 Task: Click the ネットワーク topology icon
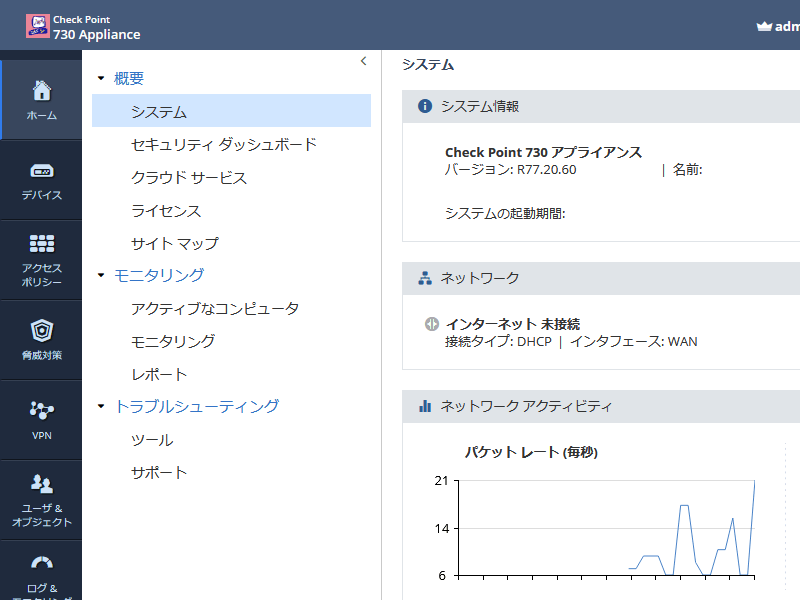click(424, 278)
